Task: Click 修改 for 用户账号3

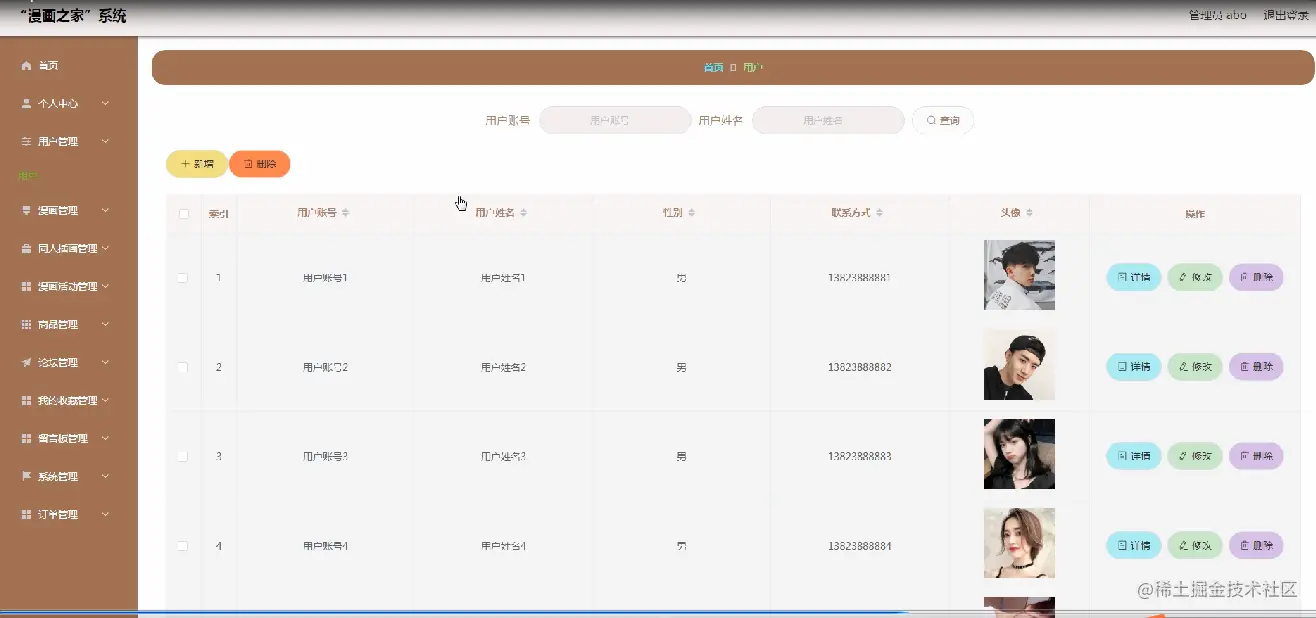Action: click(1195, 456)
